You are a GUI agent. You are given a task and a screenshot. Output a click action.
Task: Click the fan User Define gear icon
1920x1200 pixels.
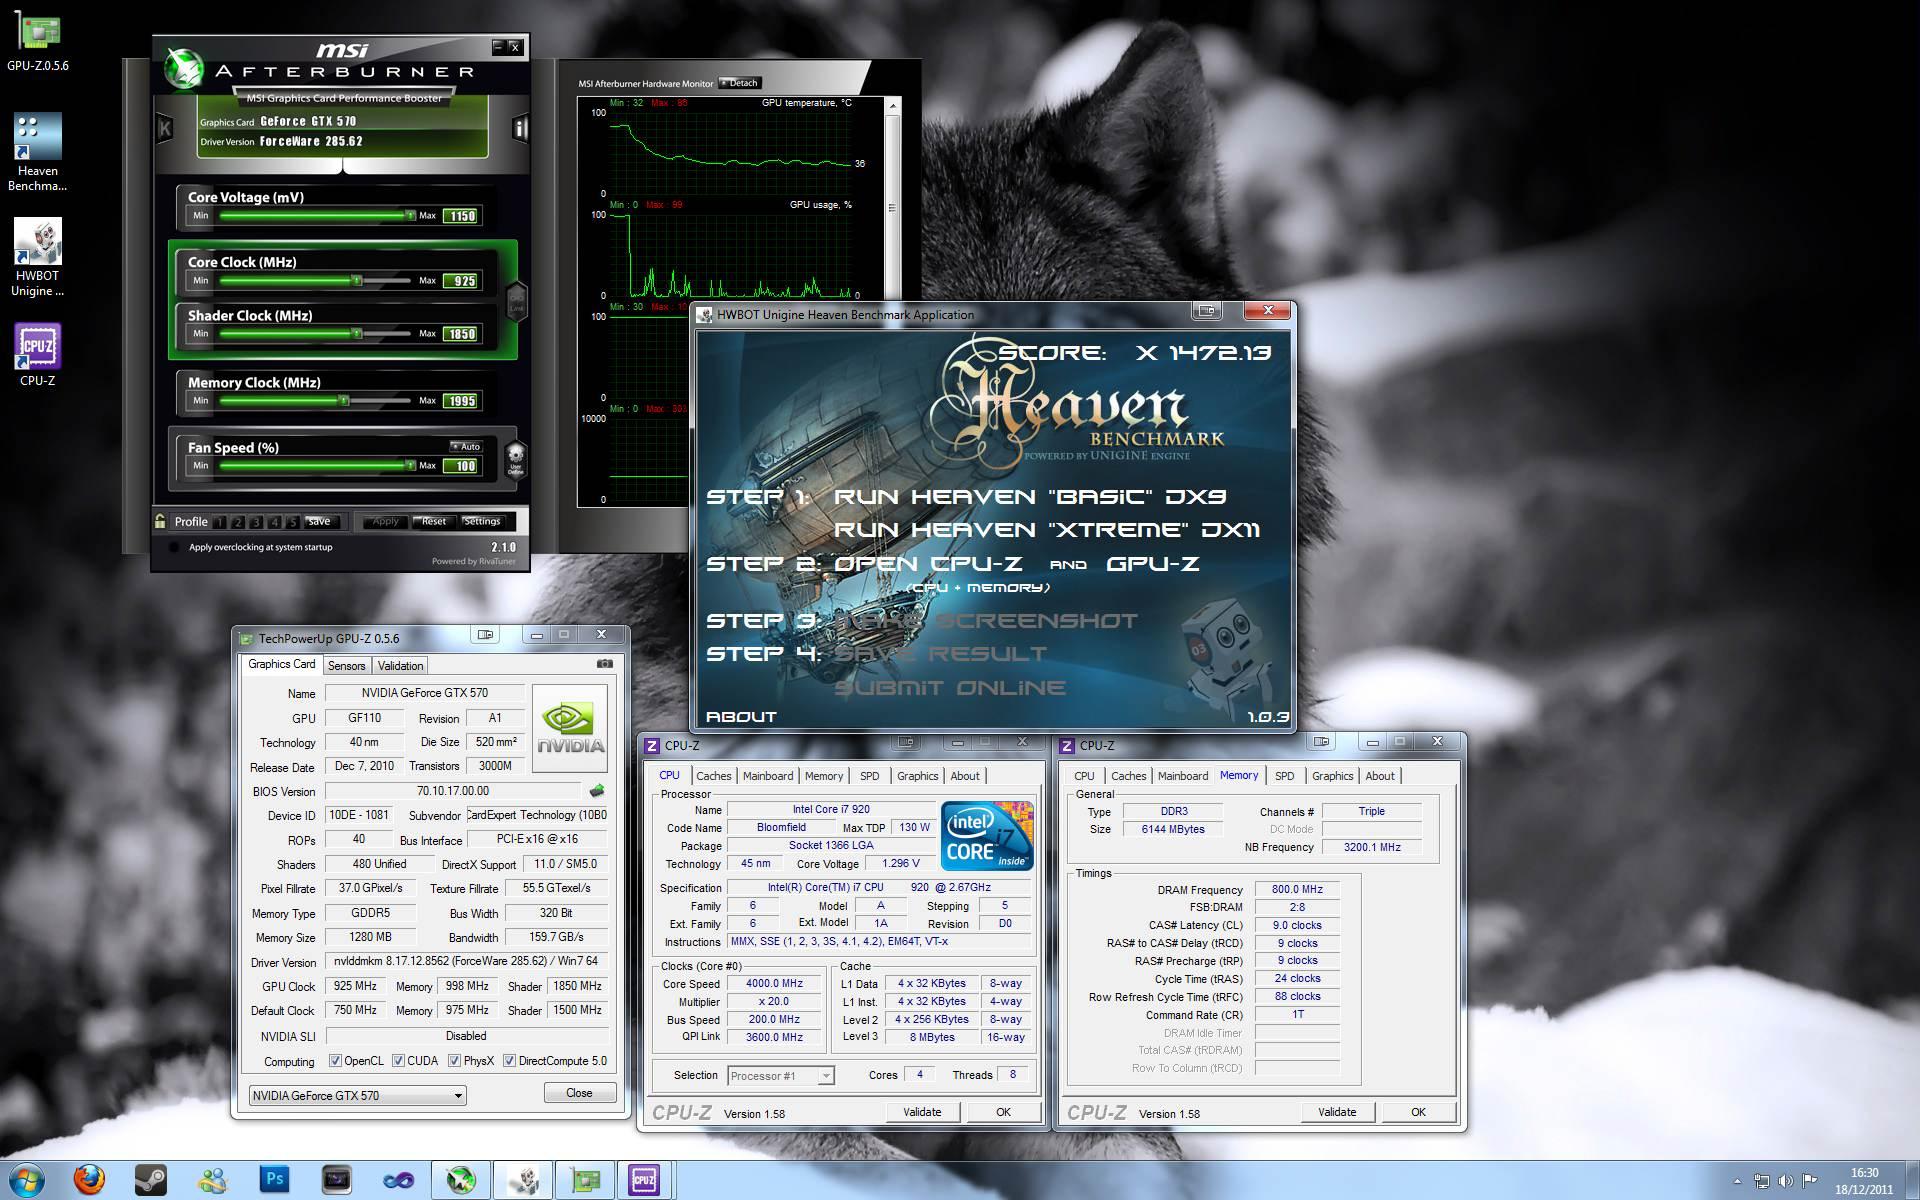click(x=515, y=460)
